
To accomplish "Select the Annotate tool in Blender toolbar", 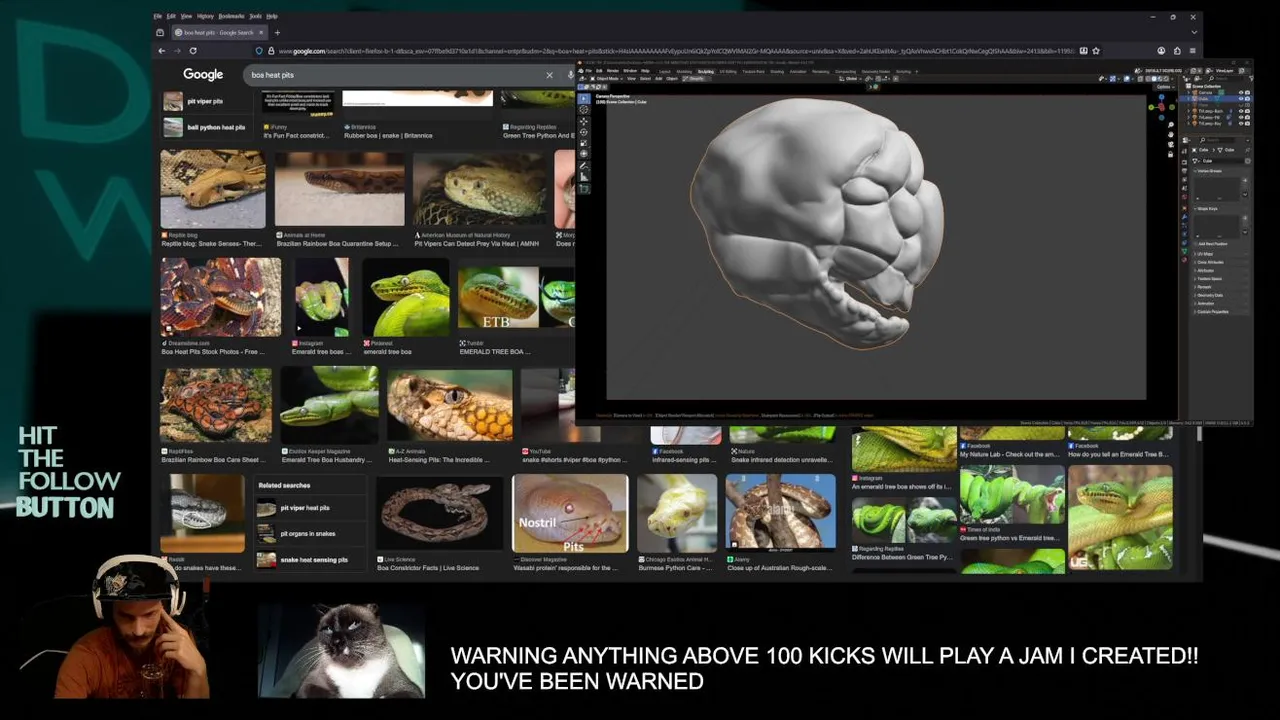I will 584,165.
